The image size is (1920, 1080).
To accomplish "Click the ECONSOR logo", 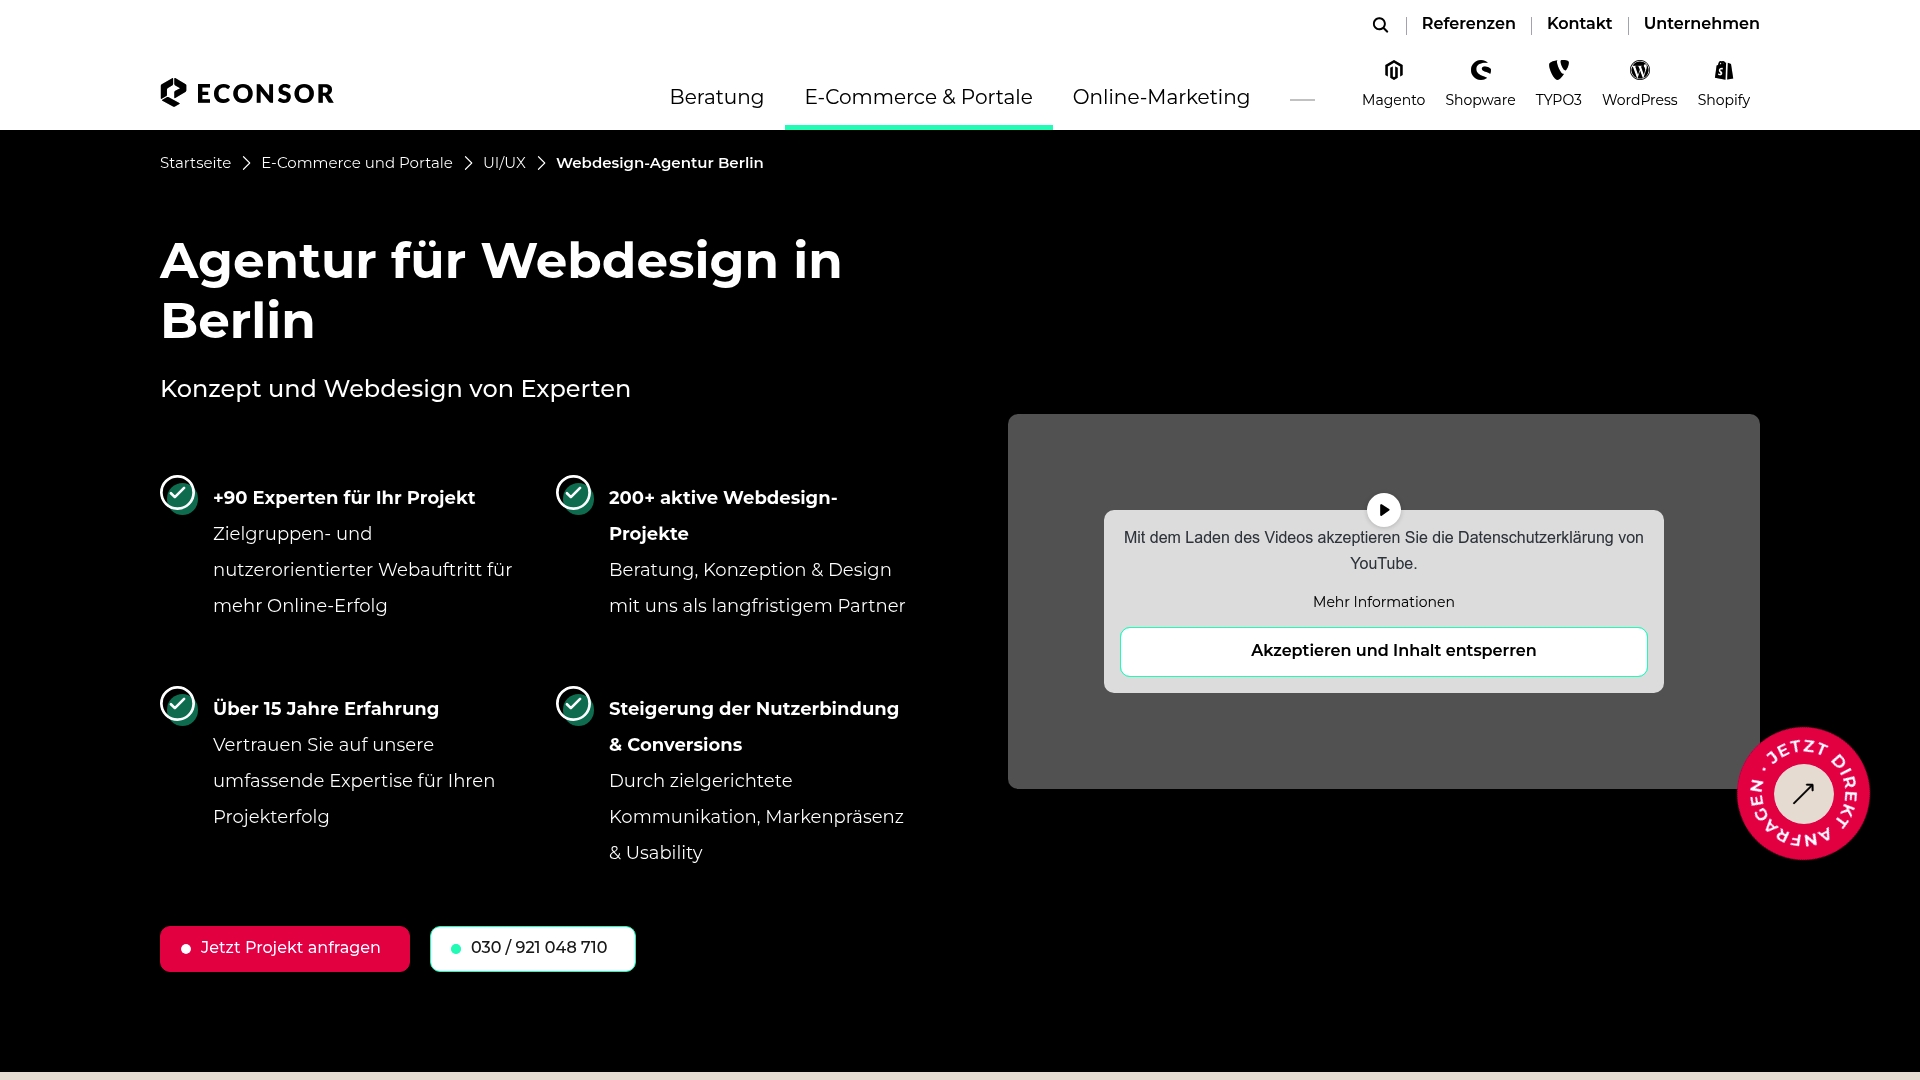I will [246, 92].
